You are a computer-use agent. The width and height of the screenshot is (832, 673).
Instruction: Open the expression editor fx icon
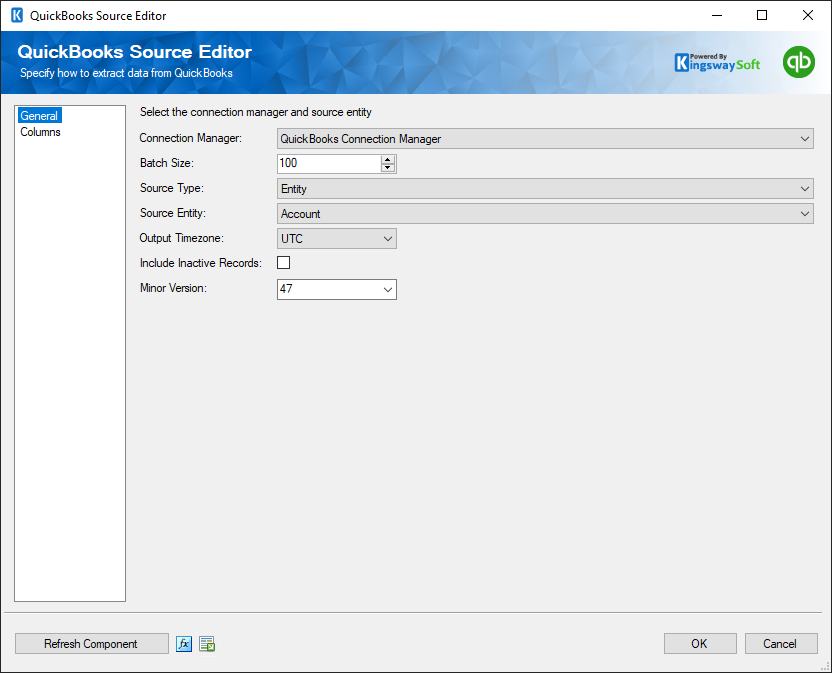[x=184, y=644]
